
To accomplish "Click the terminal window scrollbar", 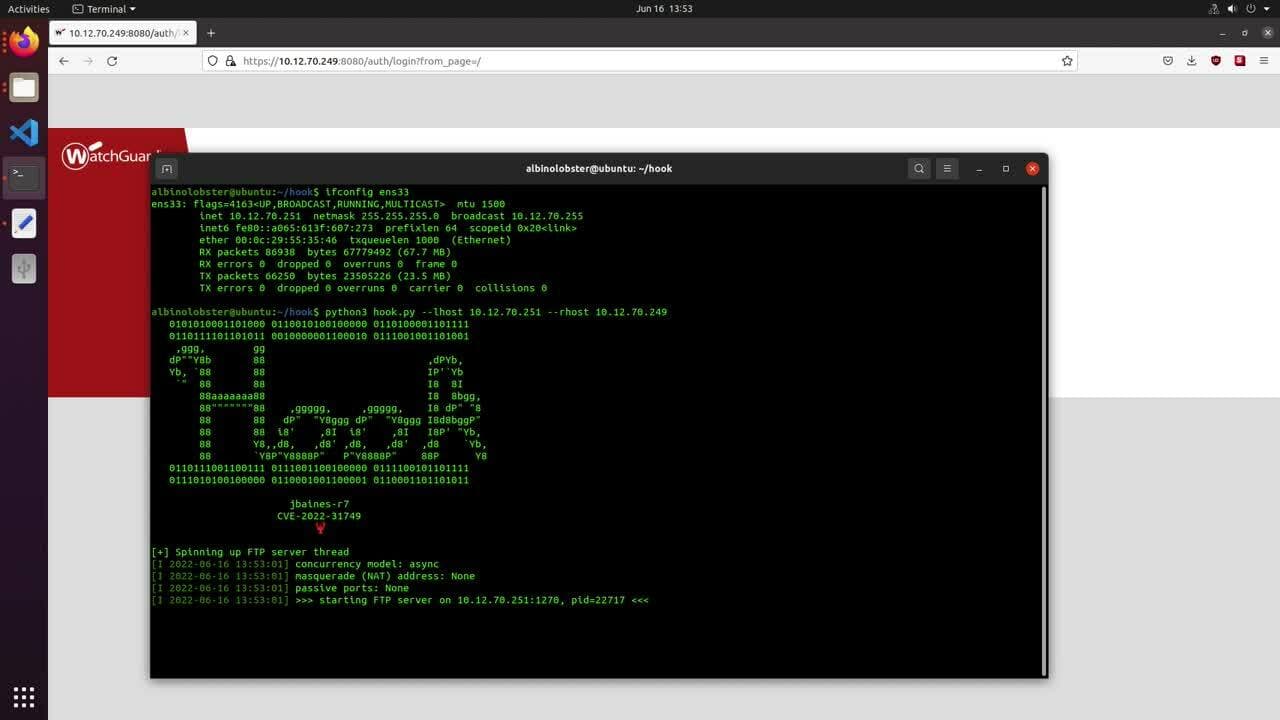I will [1042, 430].
